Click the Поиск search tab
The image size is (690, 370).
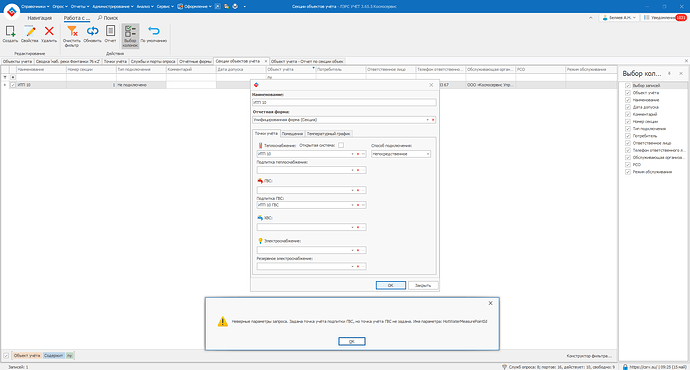pyautogui.click(x=108, y=18)
